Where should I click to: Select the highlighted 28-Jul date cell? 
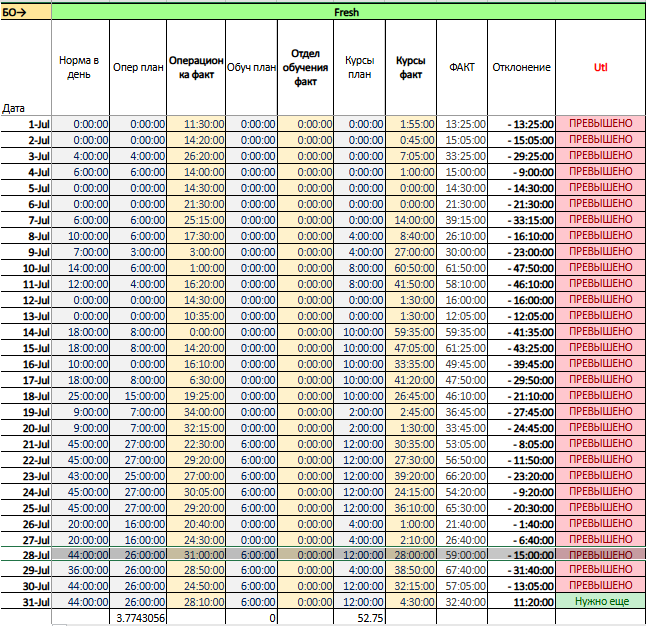[x=26, y=555]
